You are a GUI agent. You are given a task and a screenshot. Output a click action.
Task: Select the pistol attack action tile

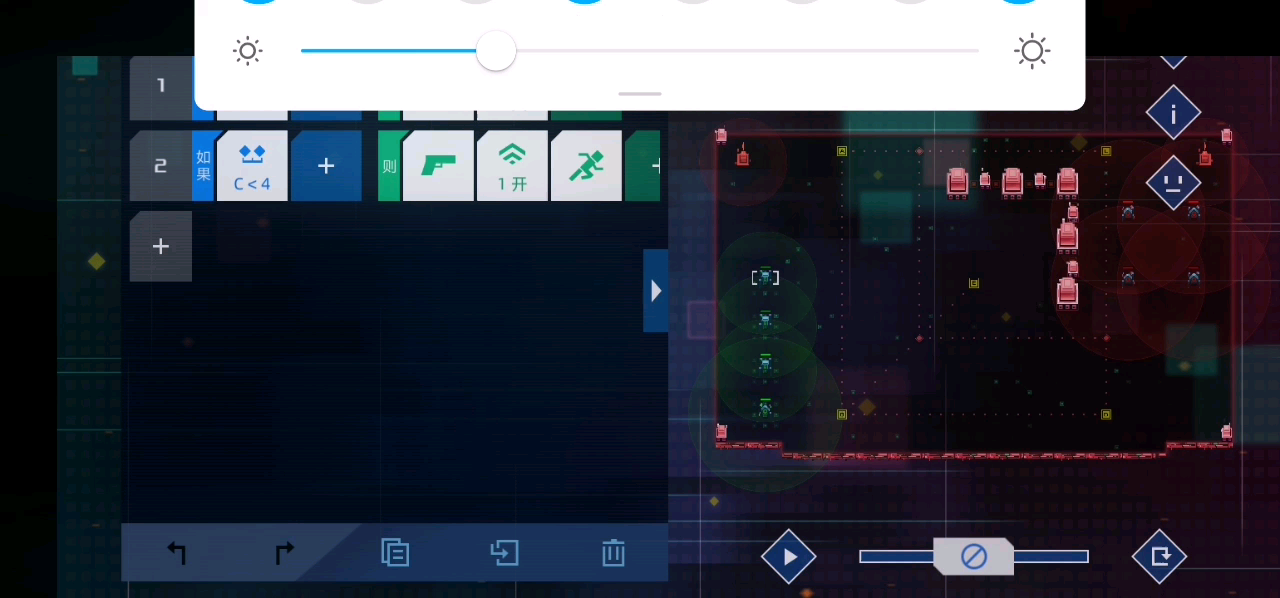click(x=438, y=166)
